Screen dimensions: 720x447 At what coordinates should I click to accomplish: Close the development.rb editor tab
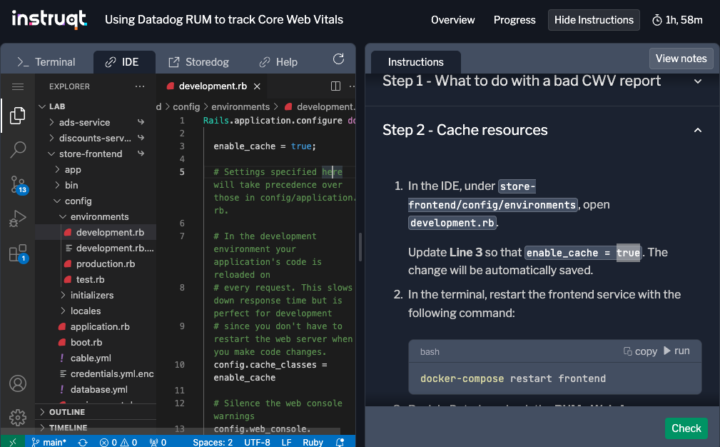click(x=257, y=86)
